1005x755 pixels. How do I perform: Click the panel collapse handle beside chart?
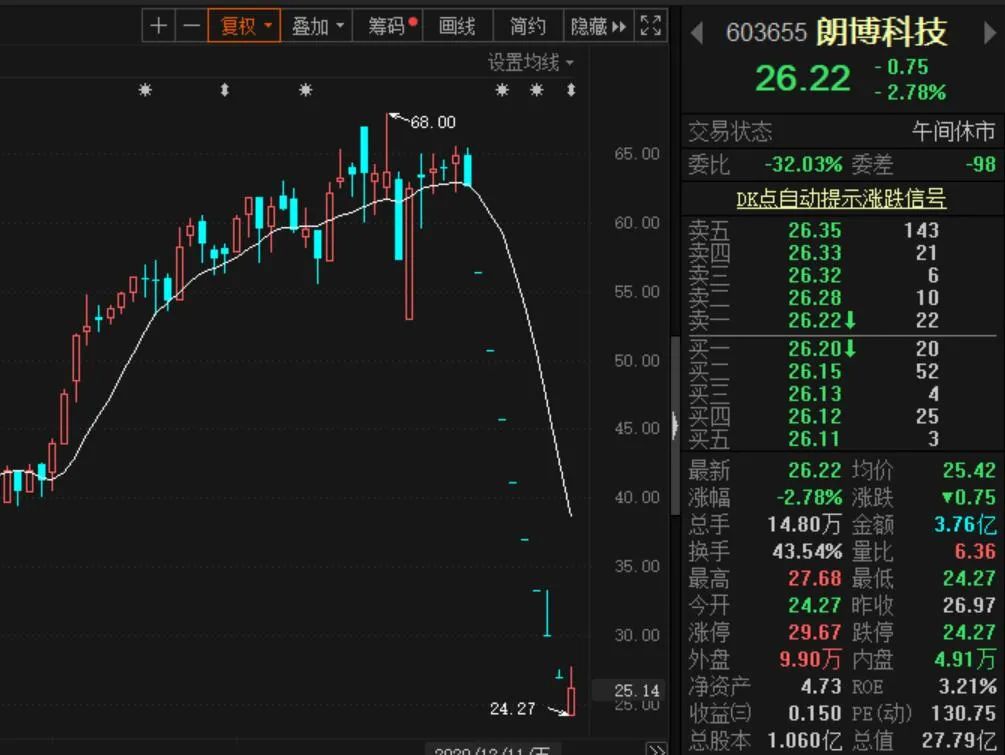click(675, 425)
